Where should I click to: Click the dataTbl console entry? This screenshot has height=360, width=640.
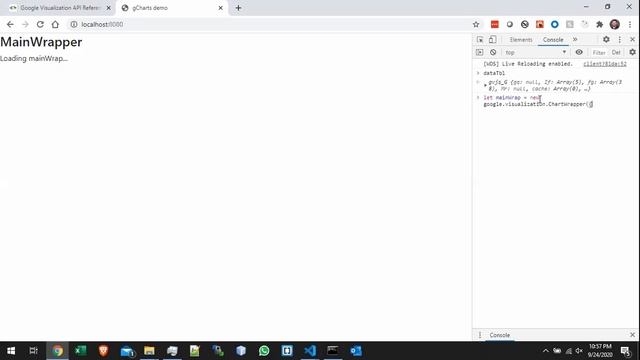494,73
